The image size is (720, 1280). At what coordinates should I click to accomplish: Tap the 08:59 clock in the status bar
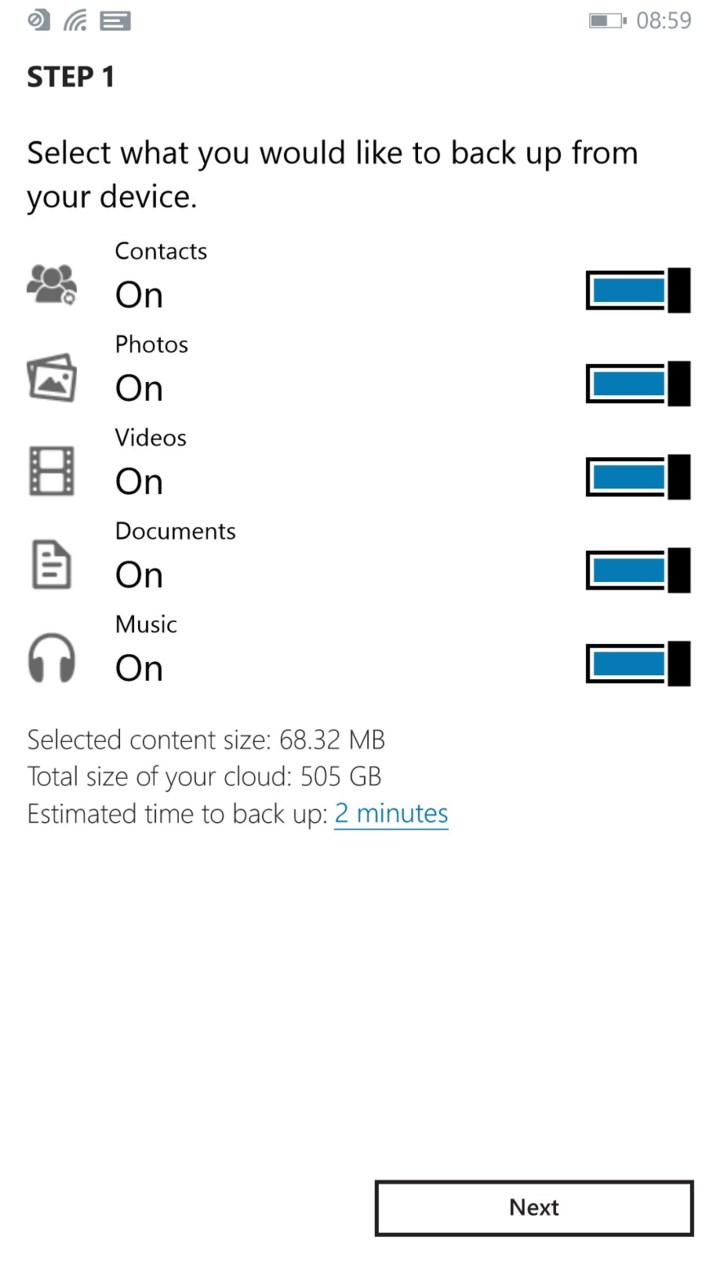pyautogui.click(x=664, y=20)
